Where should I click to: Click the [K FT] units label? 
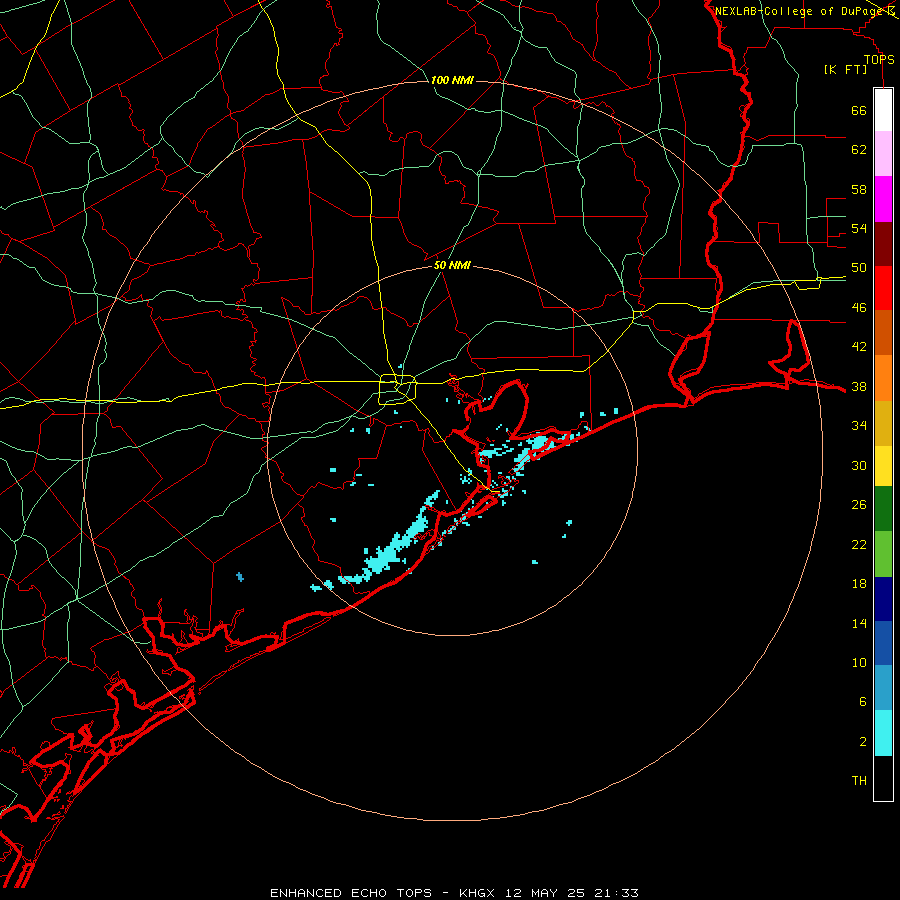click(x=845, y=70)
